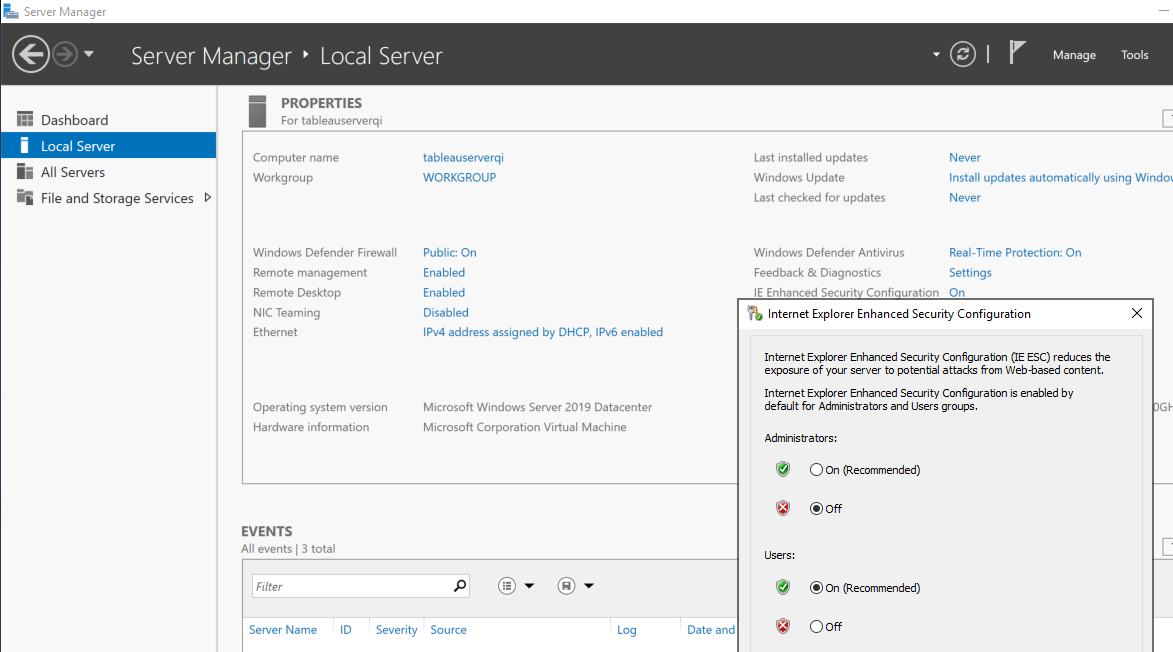Click the IE ESC dialog title icon

[x=754, y=313]
